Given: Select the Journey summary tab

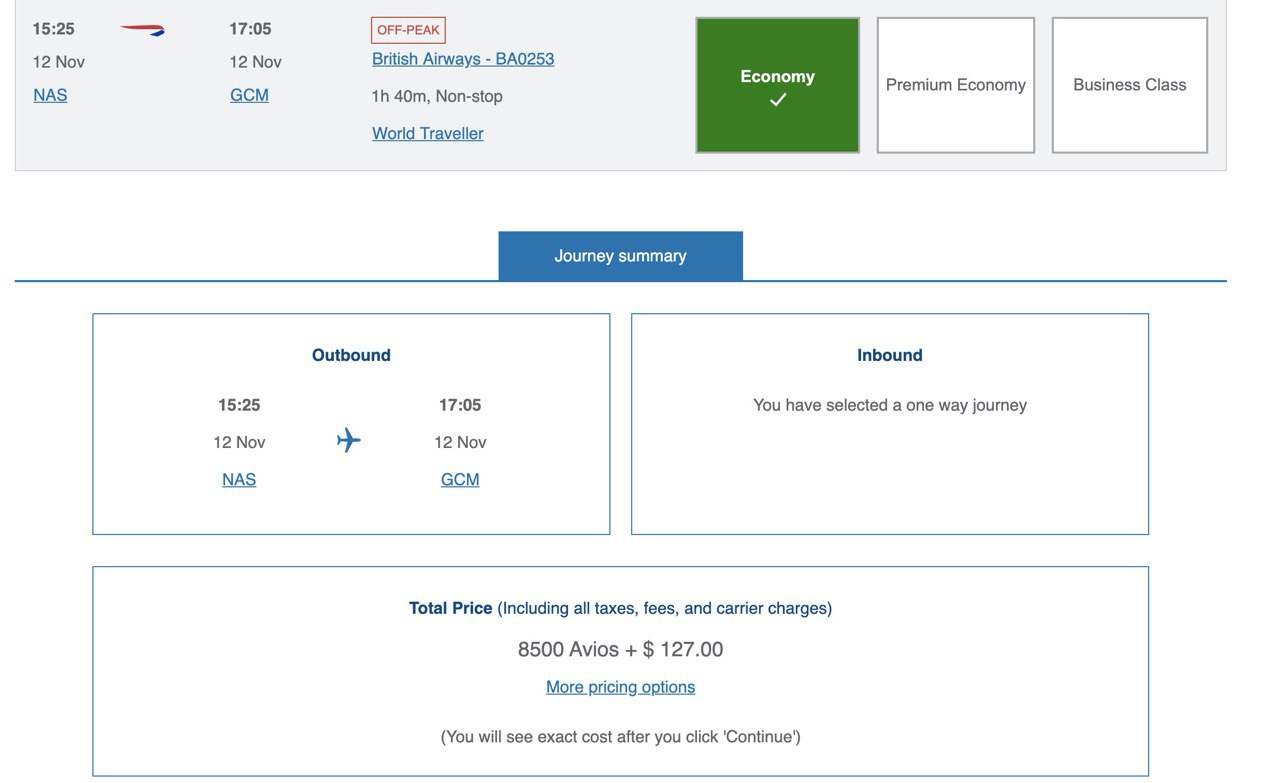Looking at the screenshot, I should 620,256.
